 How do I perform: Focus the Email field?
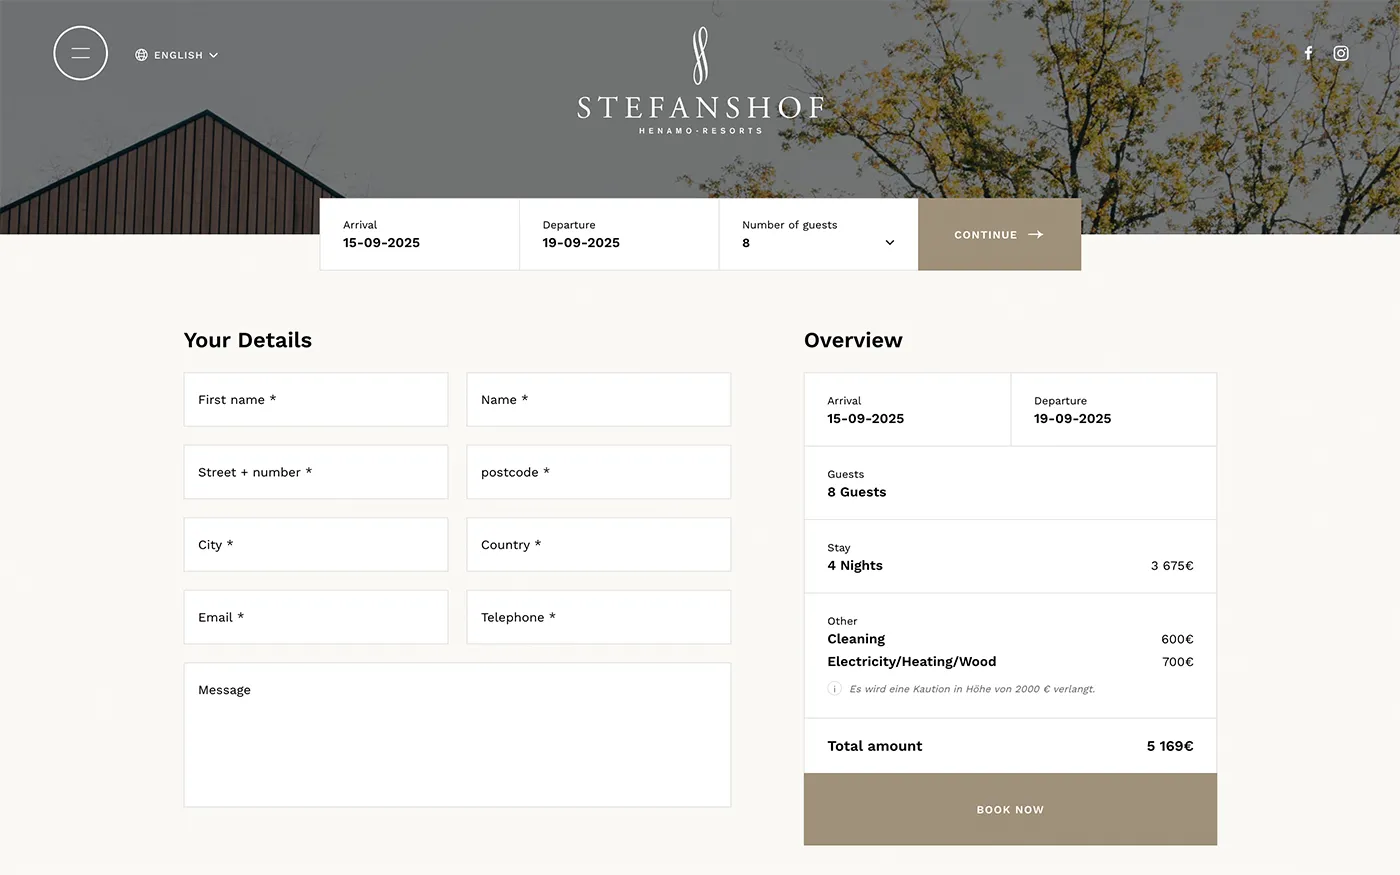(316, 617)
